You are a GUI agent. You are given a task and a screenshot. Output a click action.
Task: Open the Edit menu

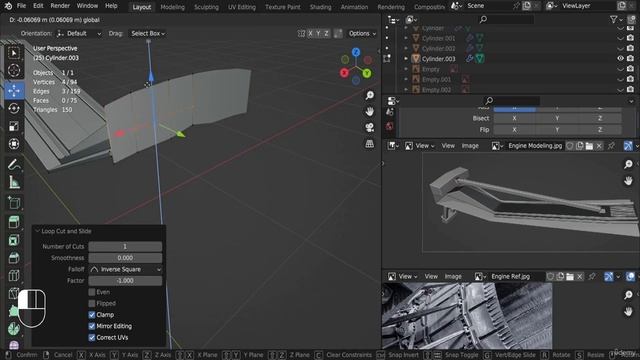pyautogui.click(x=38, y=6)
